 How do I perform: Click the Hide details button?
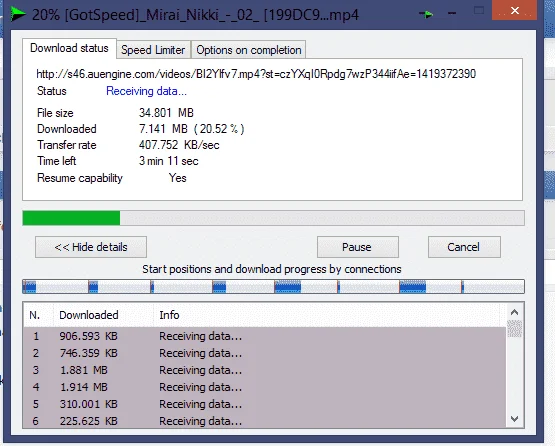(x=91, y=247)
